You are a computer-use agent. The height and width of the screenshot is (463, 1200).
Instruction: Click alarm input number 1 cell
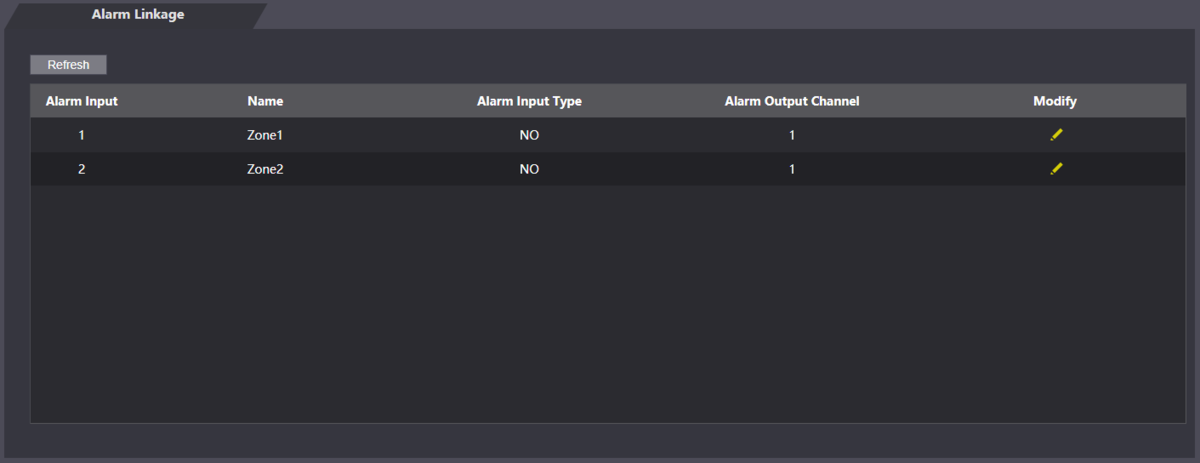coord(82,135)
